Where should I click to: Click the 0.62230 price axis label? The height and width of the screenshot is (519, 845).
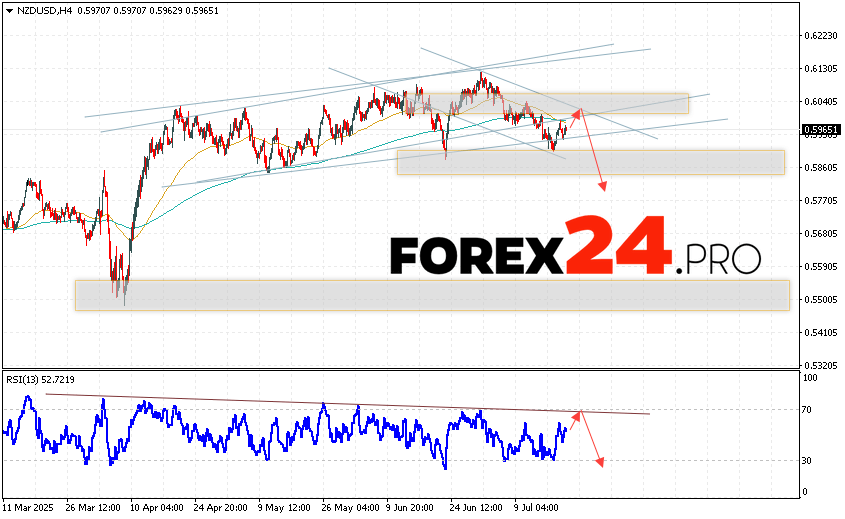click(x=819, y=36)
